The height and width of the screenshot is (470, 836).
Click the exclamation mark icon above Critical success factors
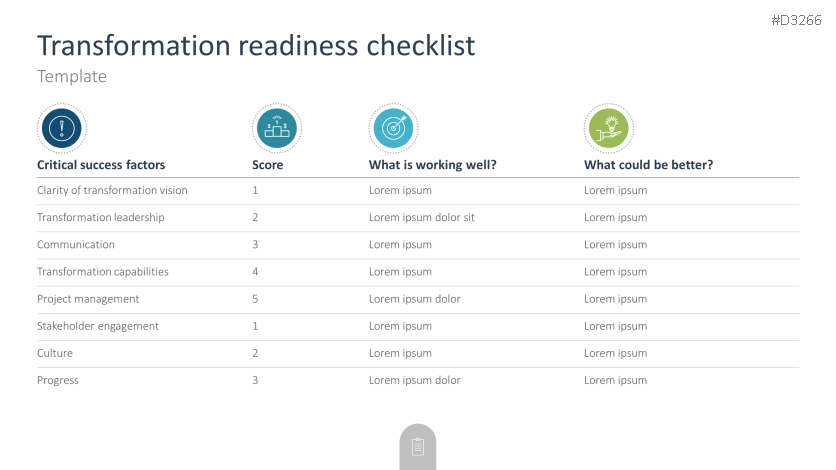pos(62,127)
